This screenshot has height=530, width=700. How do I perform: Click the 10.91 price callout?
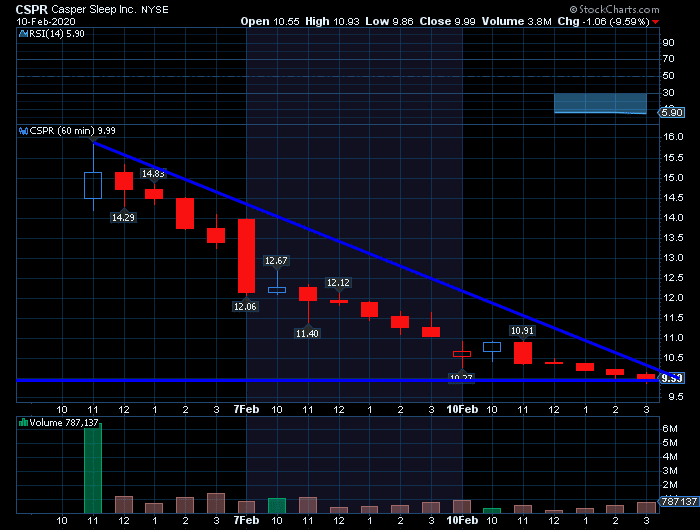click(x=522, y=331)
